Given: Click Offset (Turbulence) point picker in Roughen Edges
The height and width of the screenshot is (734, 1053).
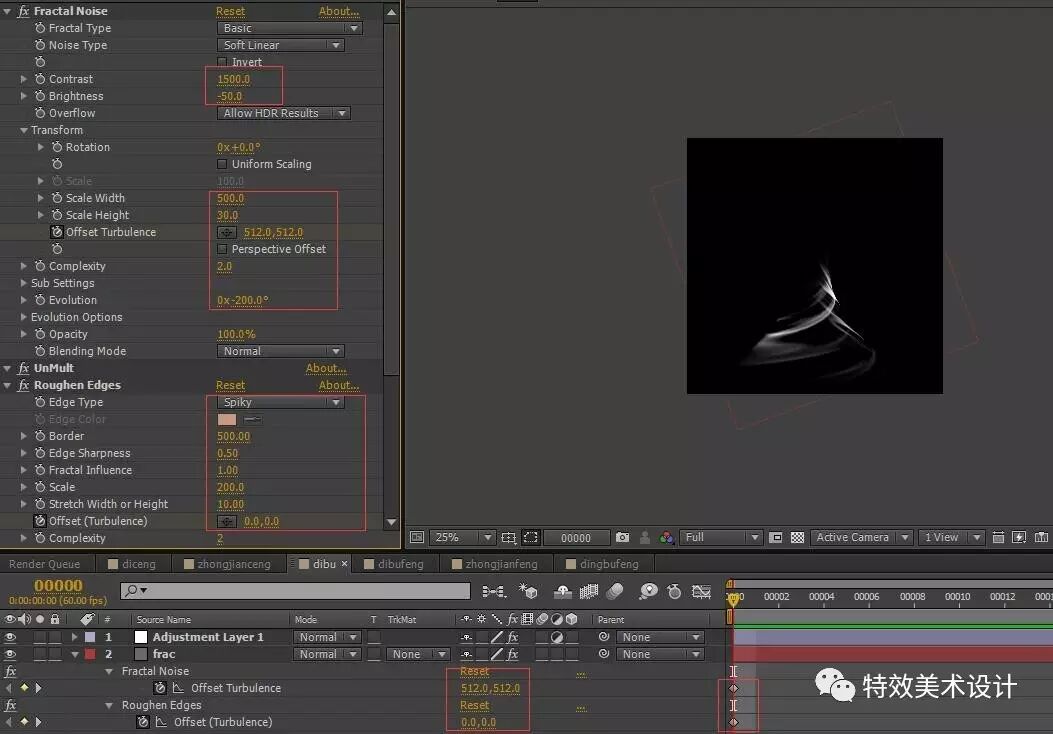Looking at the screenshot, I should [226, 522].
